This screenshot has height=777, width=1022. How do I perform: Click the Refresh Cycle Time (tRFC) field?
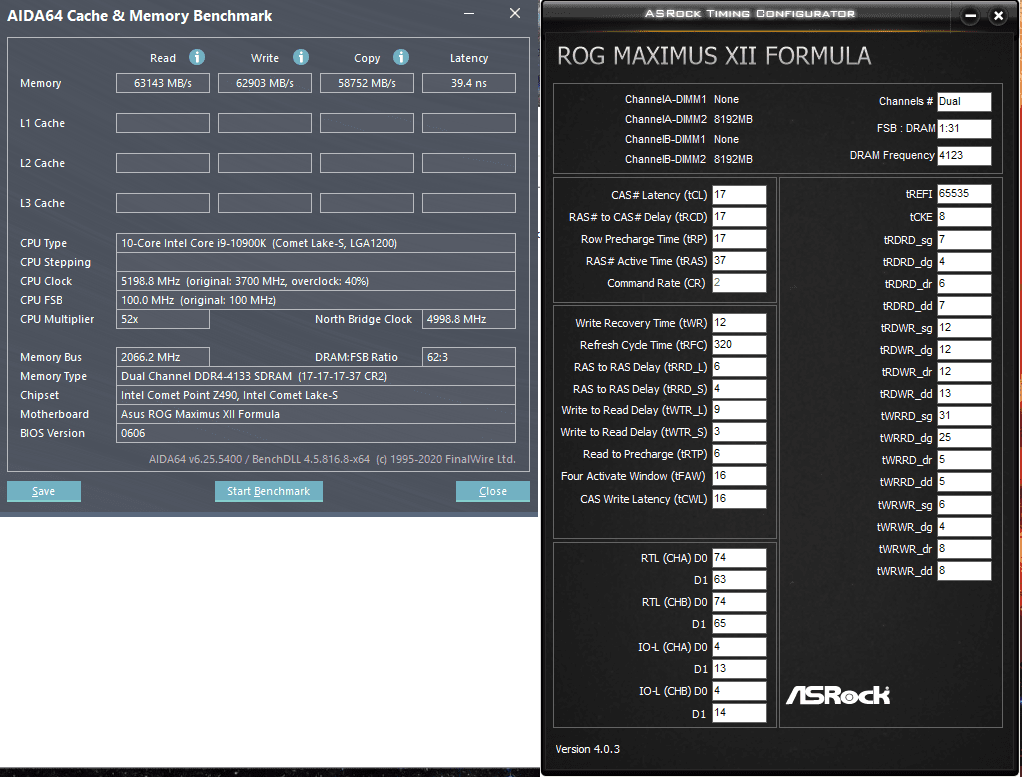coord(739,345)
